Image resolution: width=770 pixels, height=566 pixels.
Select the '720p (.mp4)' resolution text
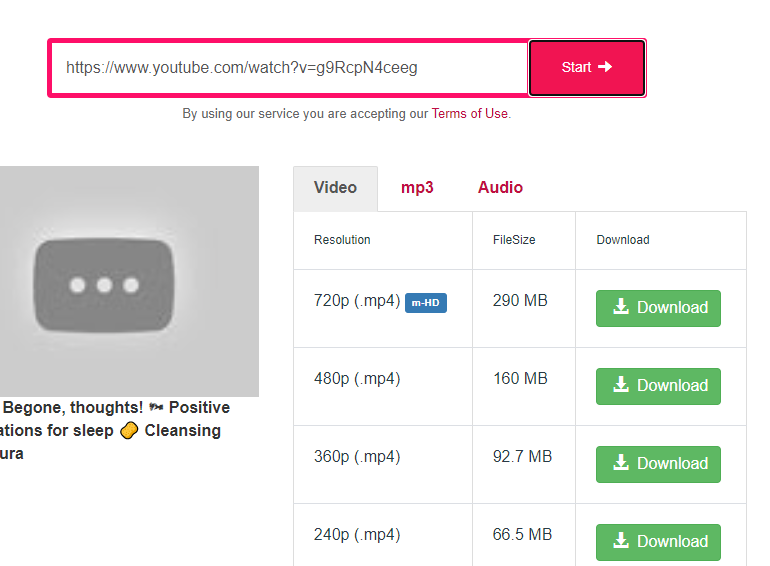[x=357, y=300]
